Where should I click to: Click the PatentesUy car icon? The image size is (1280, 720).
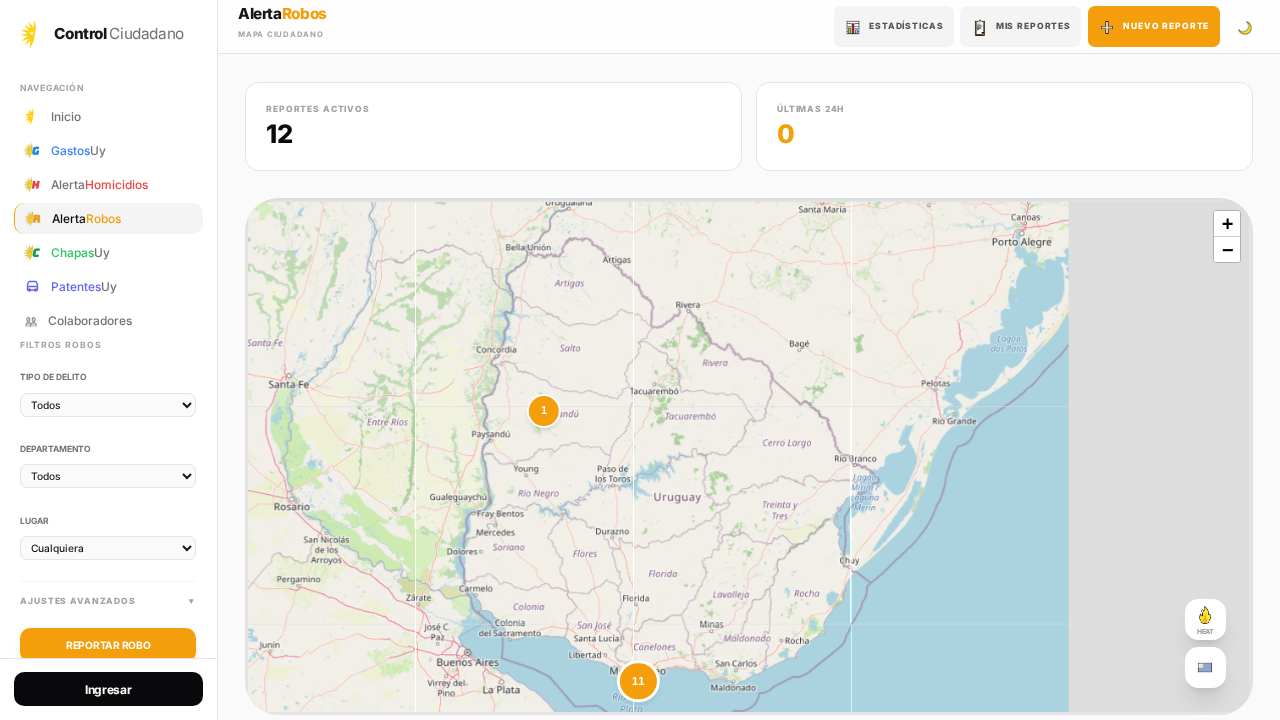coord(32,287)
